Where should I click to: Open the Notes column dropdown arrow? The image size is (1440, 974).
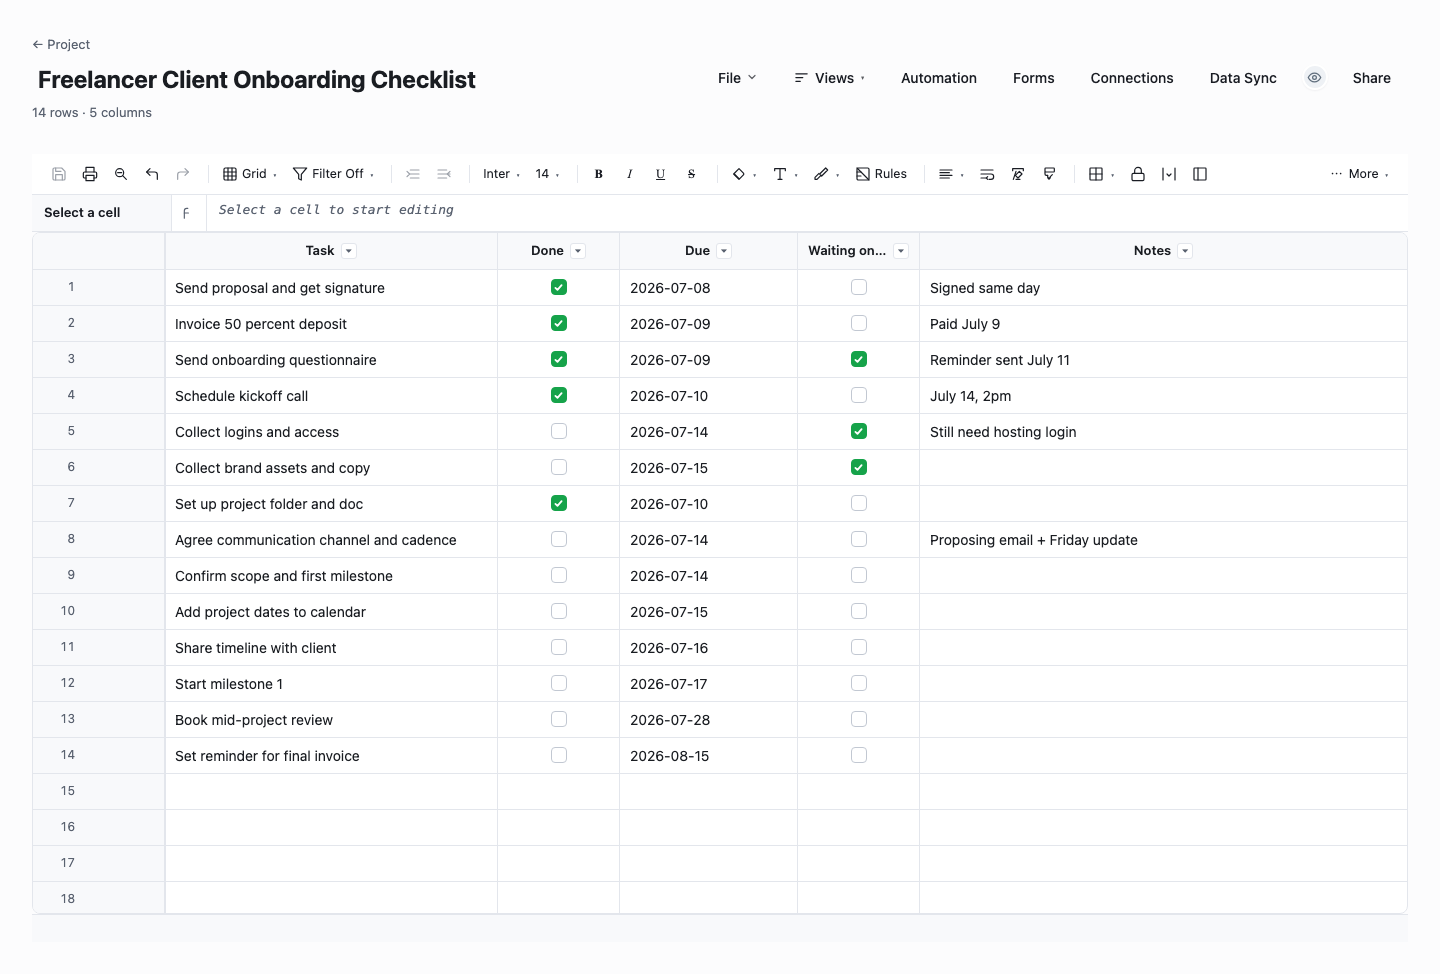click(1185, 251)
